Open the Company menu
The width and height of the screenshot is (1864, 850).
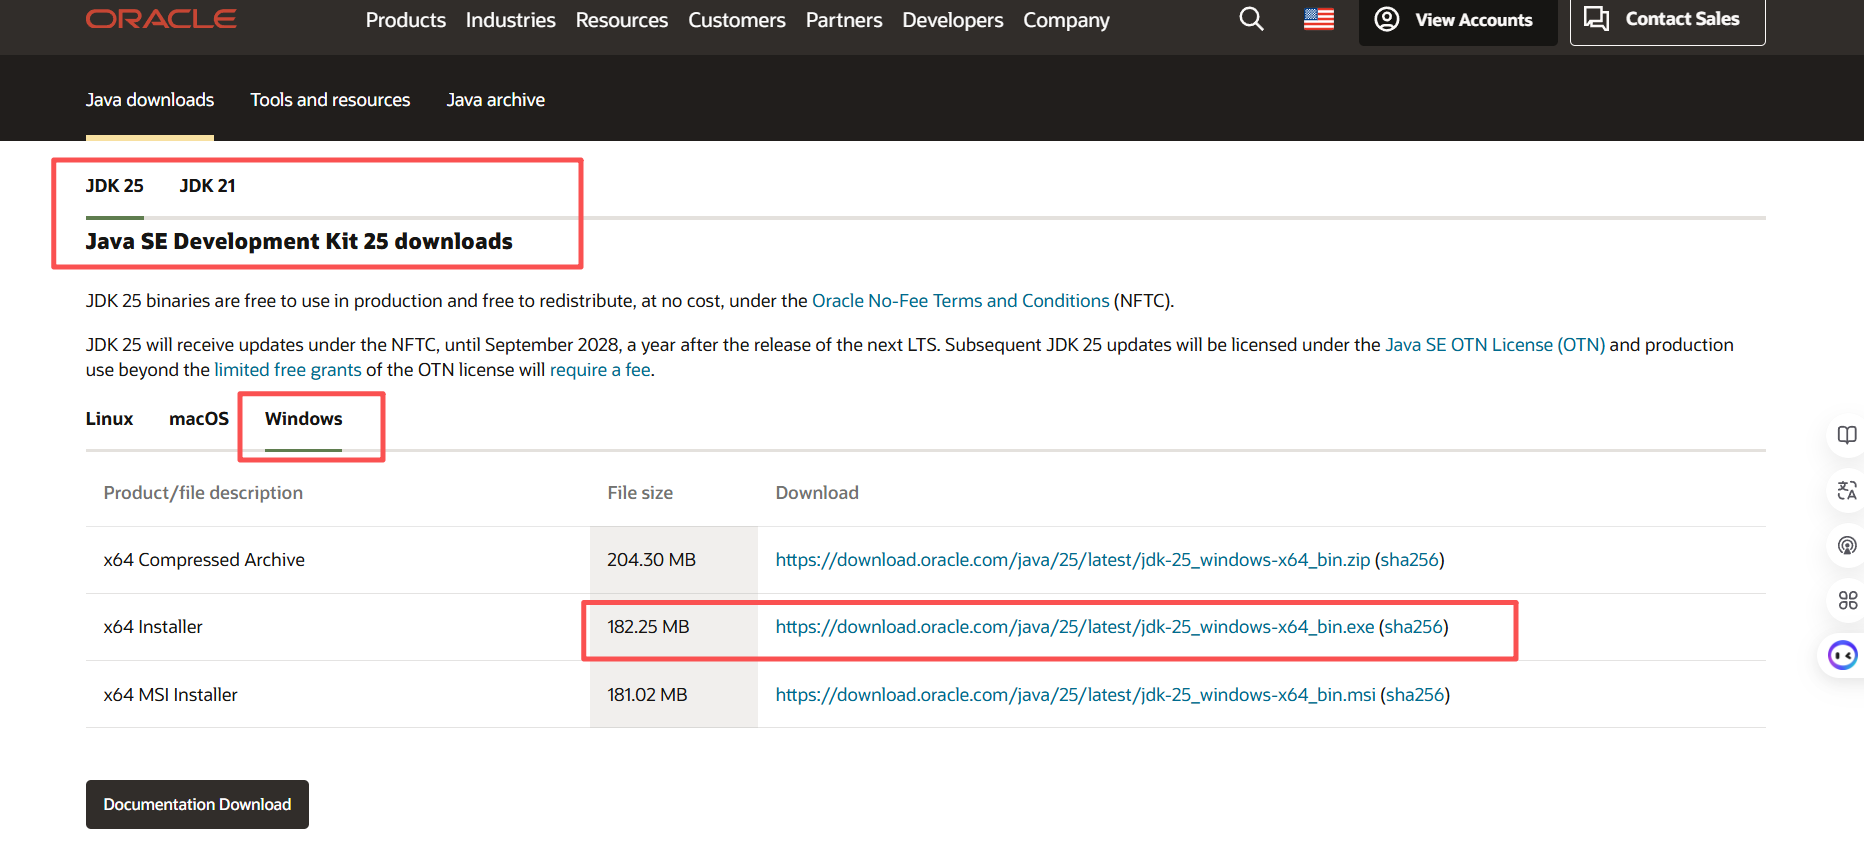[1066, 20]
